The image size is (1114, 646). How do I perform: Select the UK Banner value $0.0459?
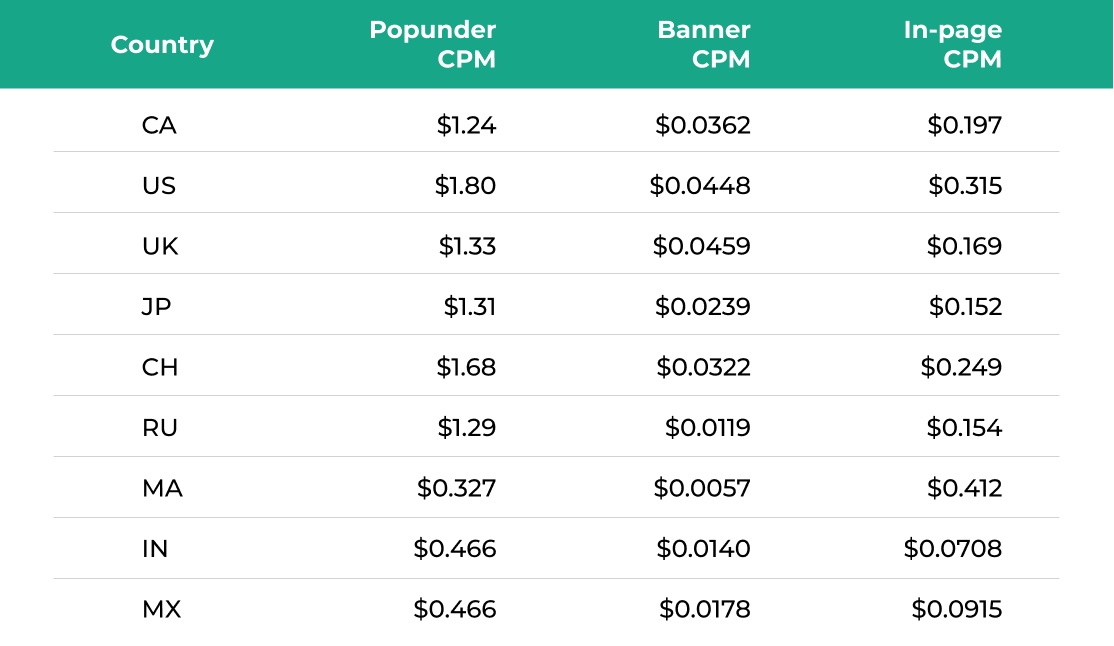click(x=701, y=246)
